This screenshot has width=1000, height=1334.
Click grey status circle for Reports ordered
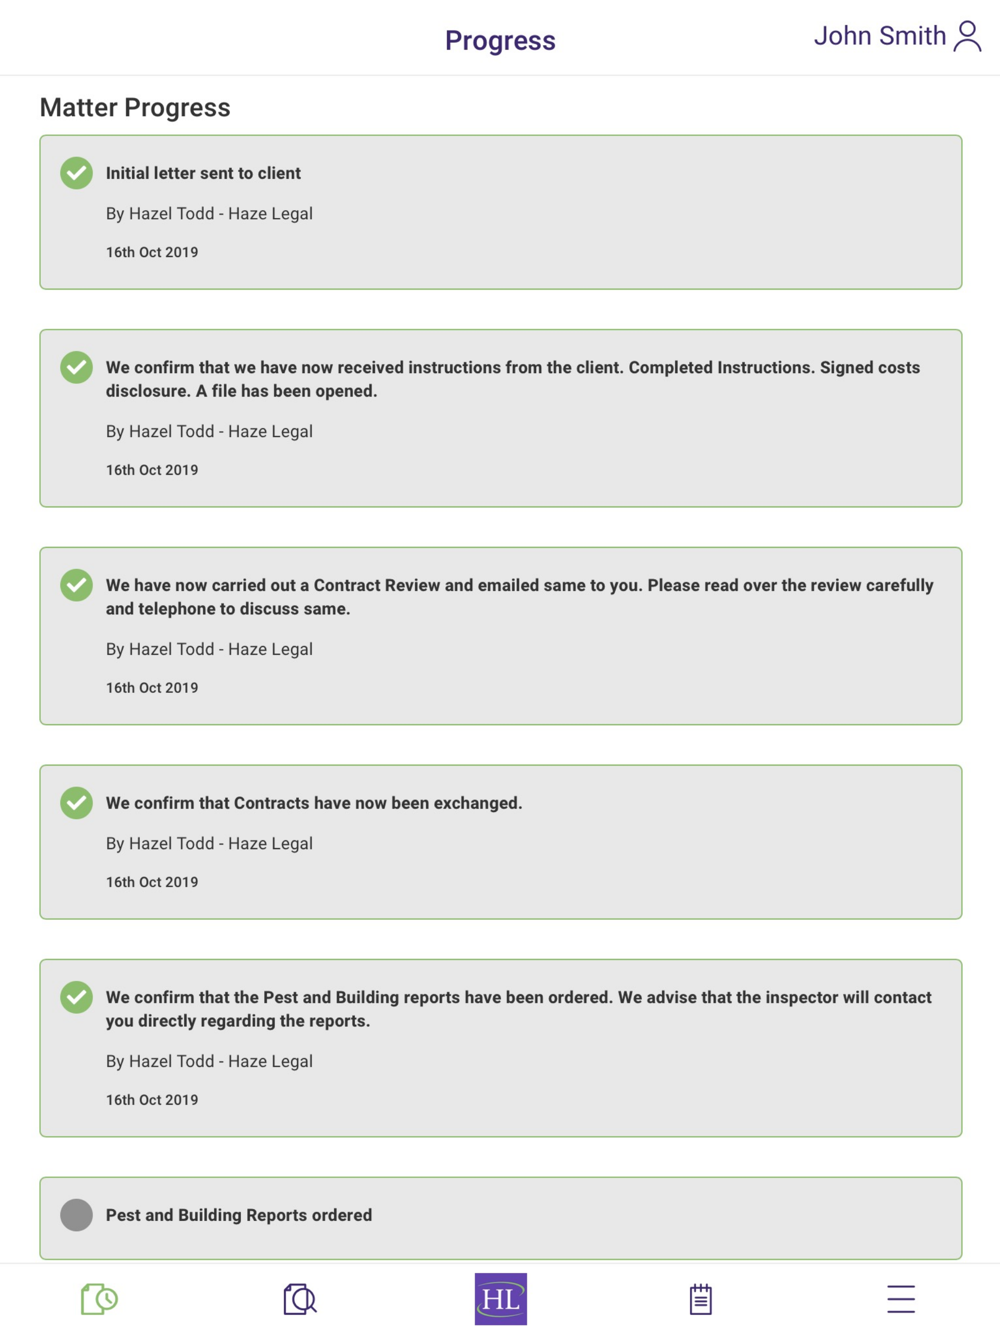click(x=76, y=1215)
